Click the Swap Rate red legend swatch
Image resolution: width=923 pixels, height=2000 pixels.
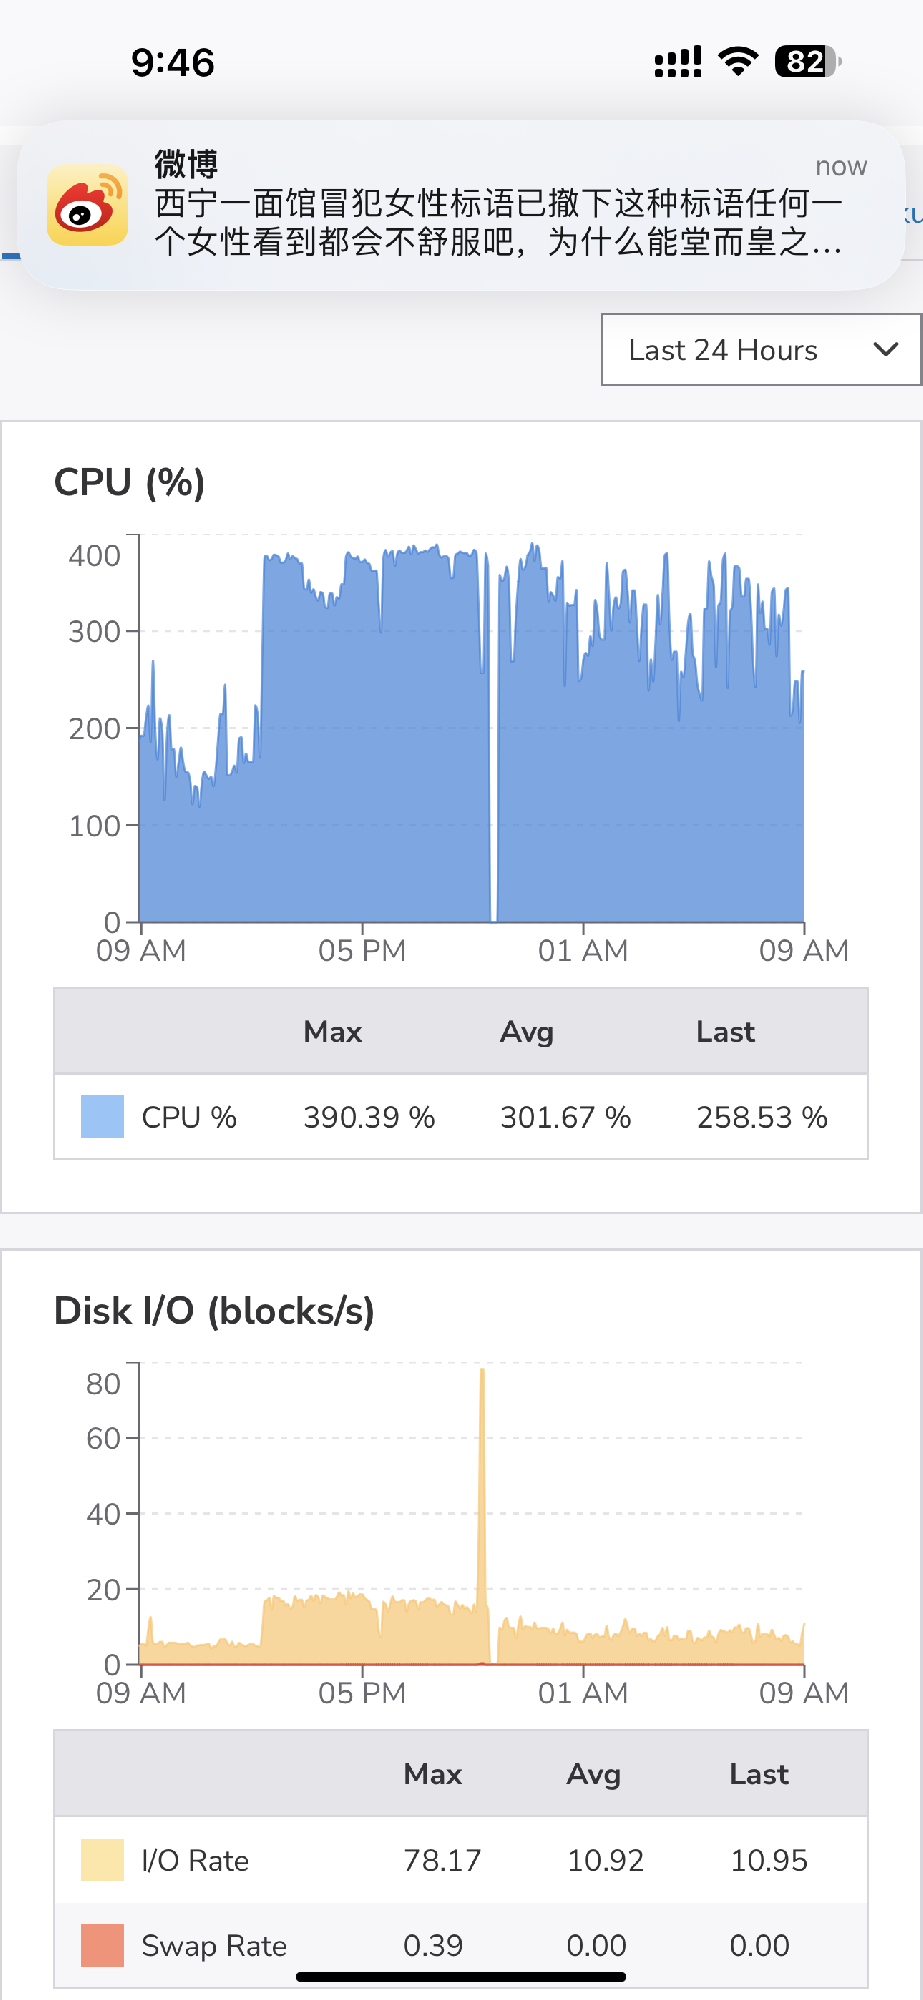[102, 1945]
